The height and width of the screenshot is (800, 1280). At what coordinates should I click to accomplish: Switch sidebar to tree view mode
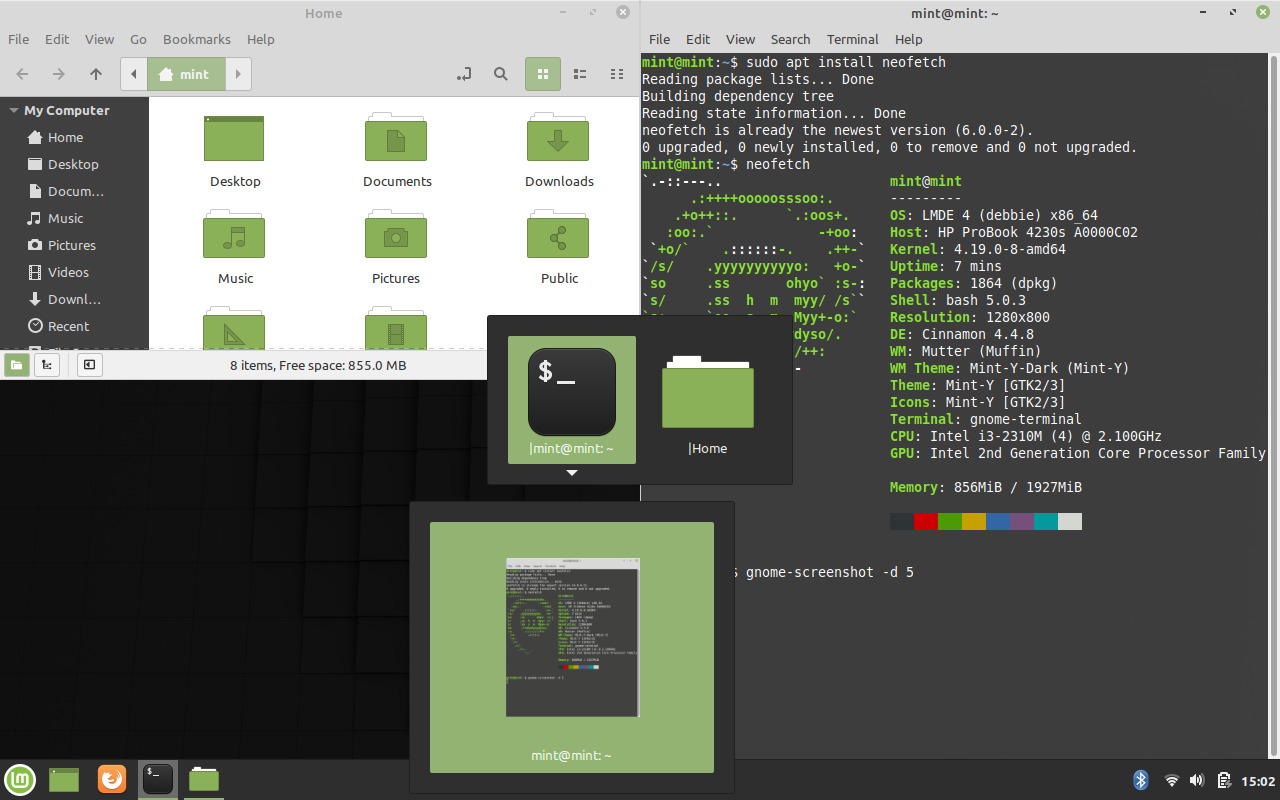tap(47, 364)
